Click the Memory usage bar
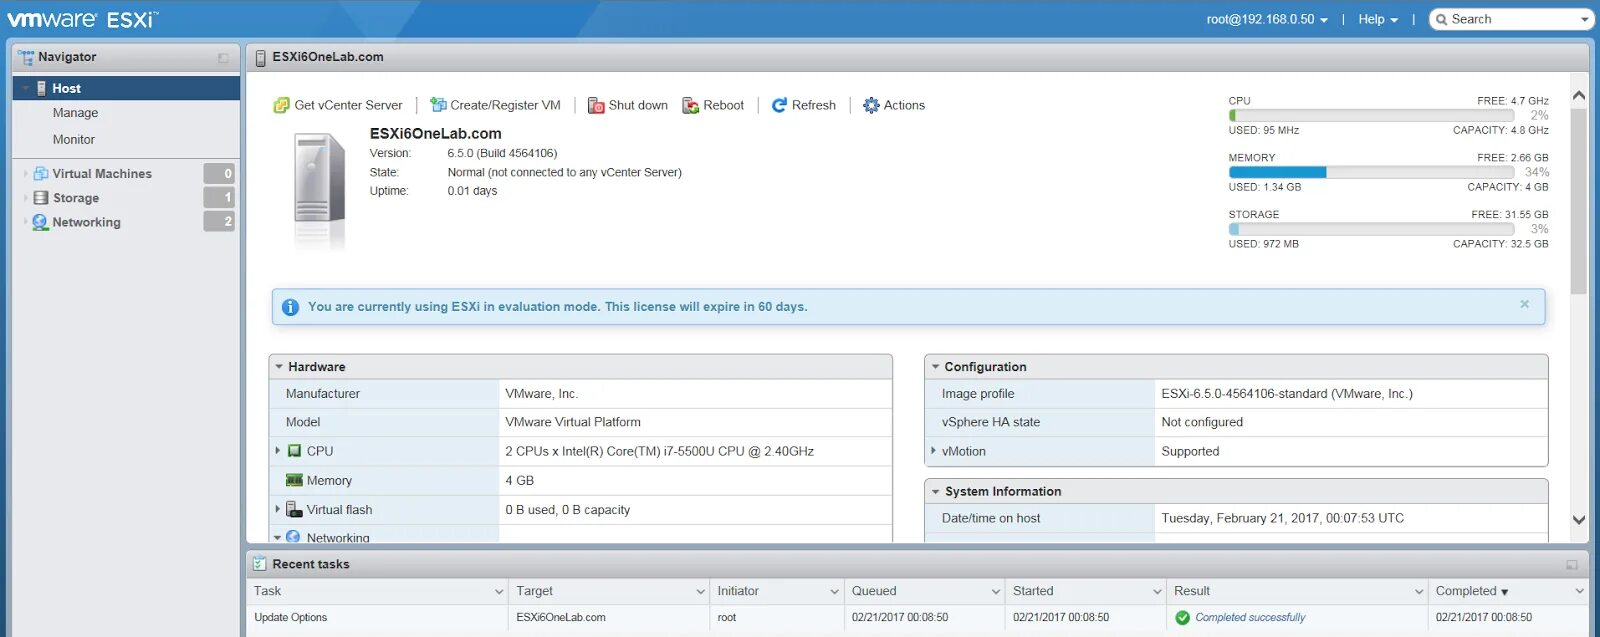 1371,173
